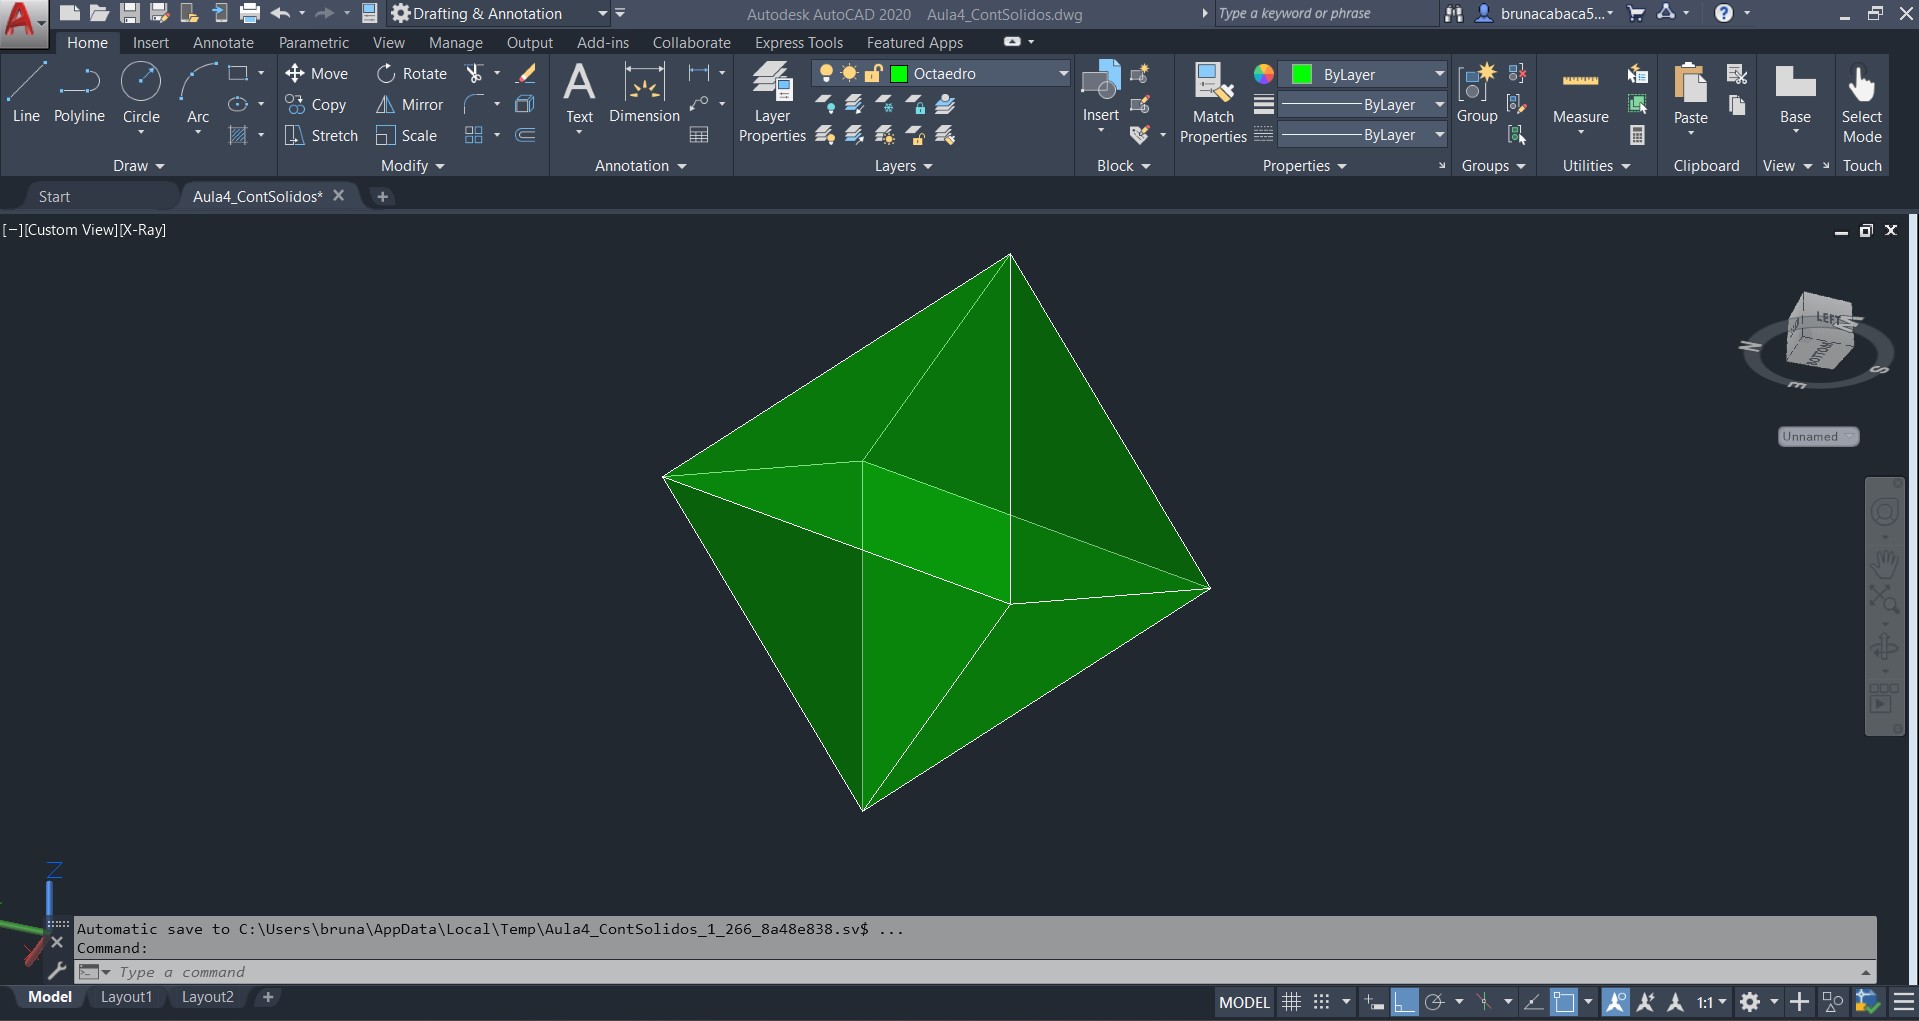Expand the Layers panel

tap(903, 165)
